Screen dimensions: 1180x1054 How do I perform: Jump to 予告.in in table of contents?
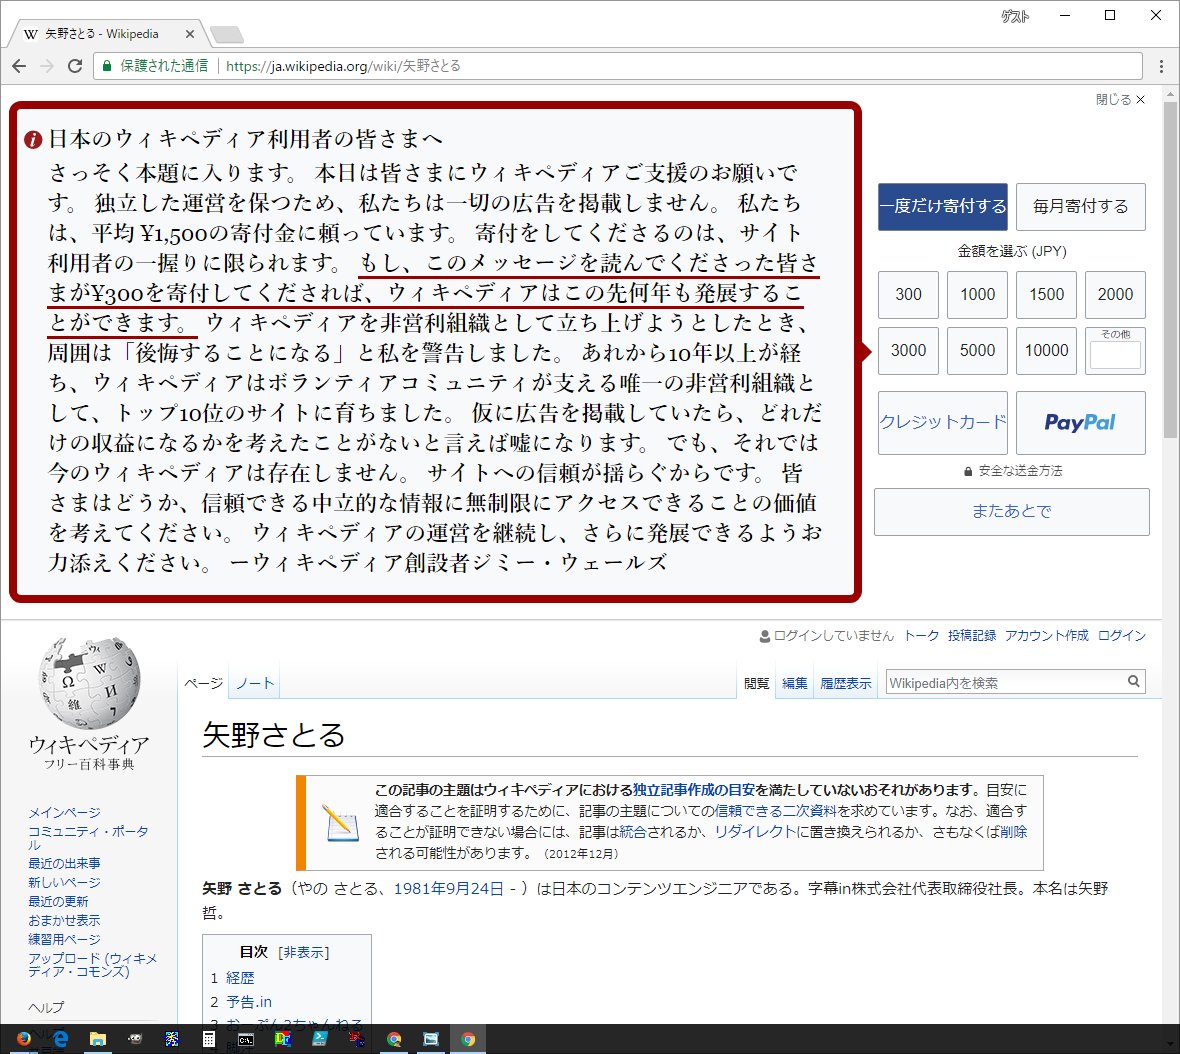coord(248,1002)
